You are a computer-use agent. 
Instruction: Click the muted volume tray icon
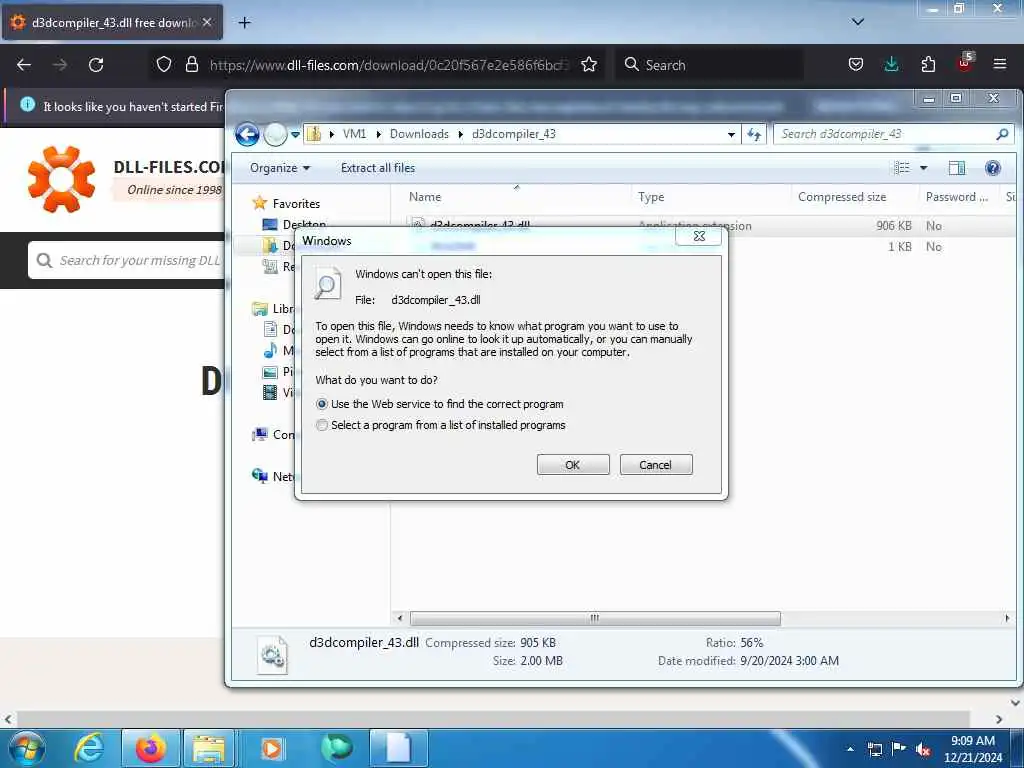click(923, 749)
